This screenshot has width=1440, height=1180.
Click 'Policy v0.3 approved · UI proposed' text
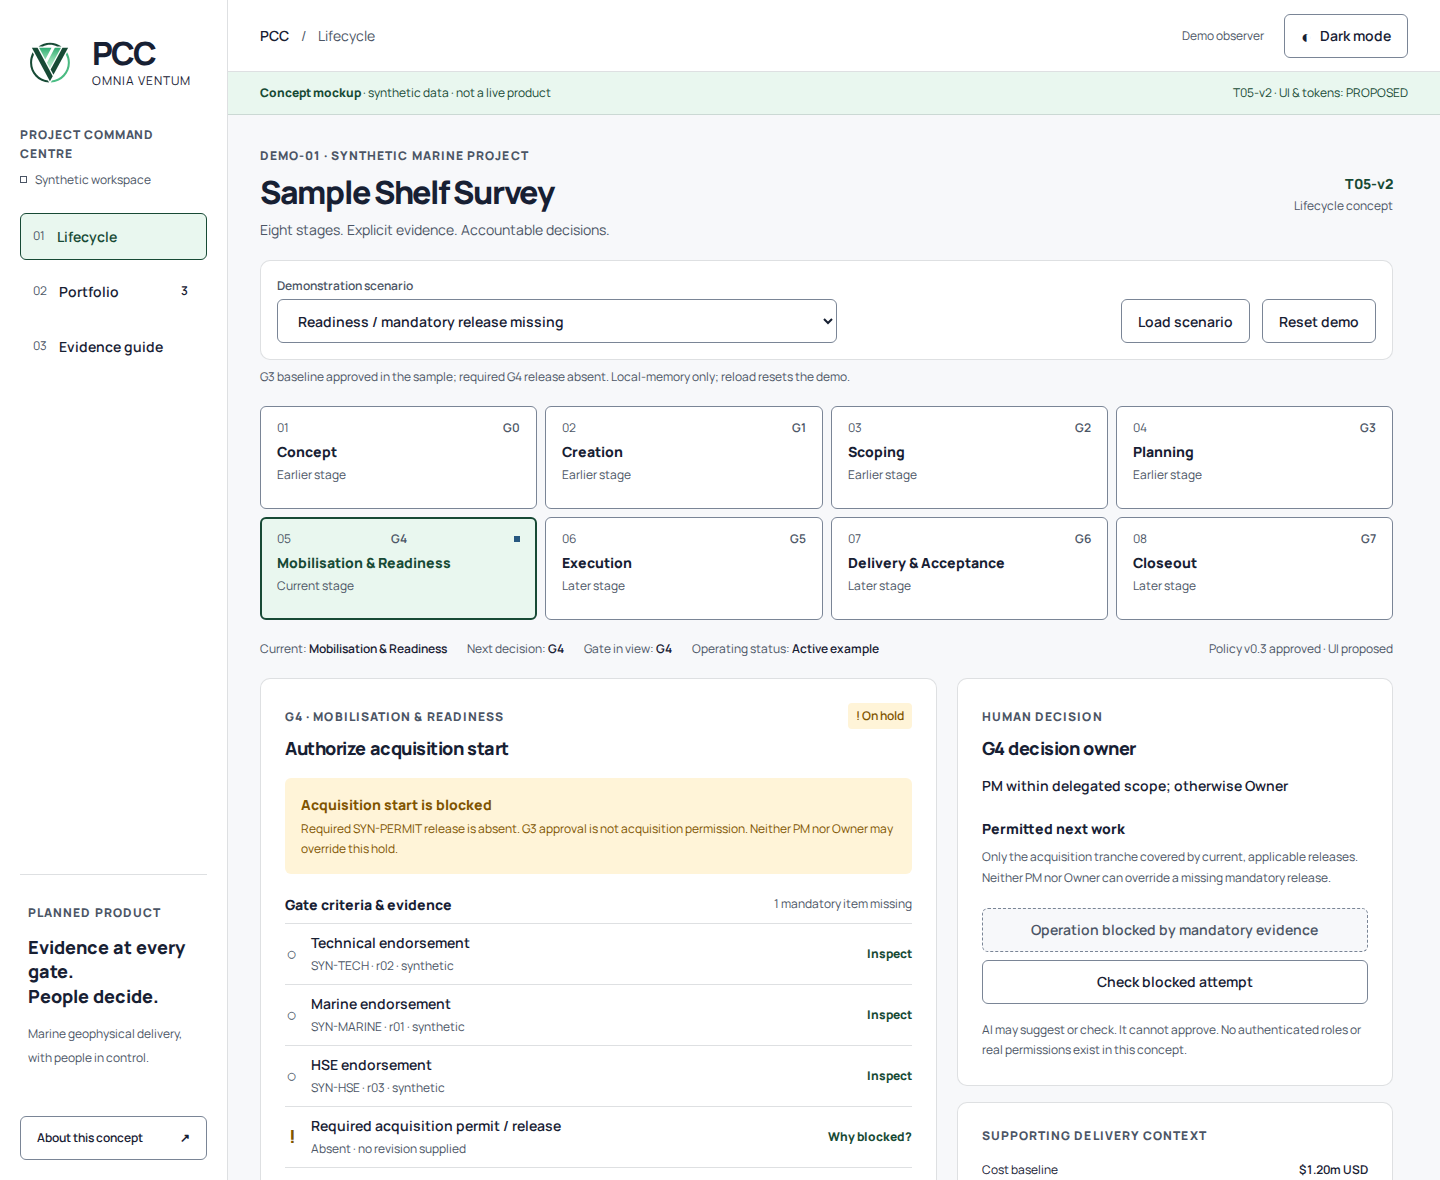[x=1300, y=649]
